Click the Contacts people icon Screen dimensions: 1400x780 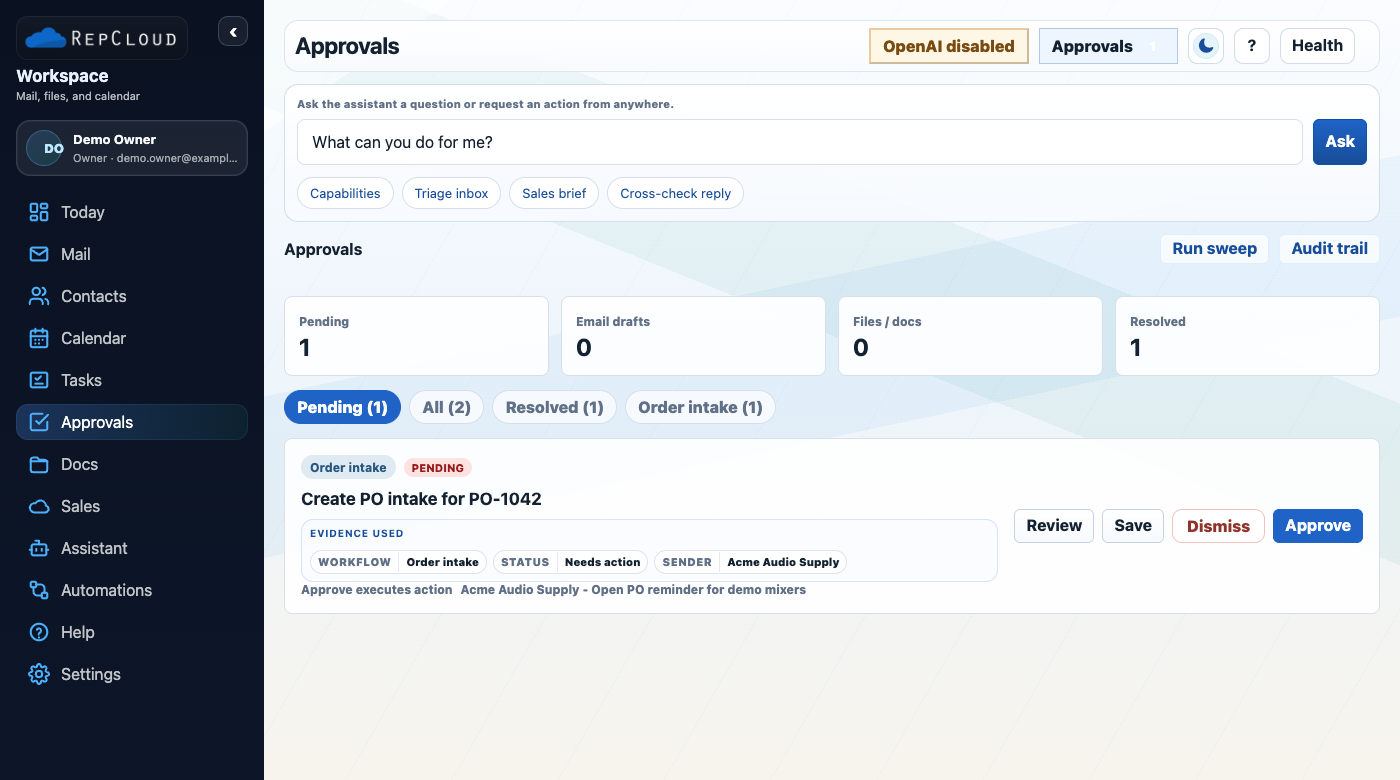[x=39, y=296]
